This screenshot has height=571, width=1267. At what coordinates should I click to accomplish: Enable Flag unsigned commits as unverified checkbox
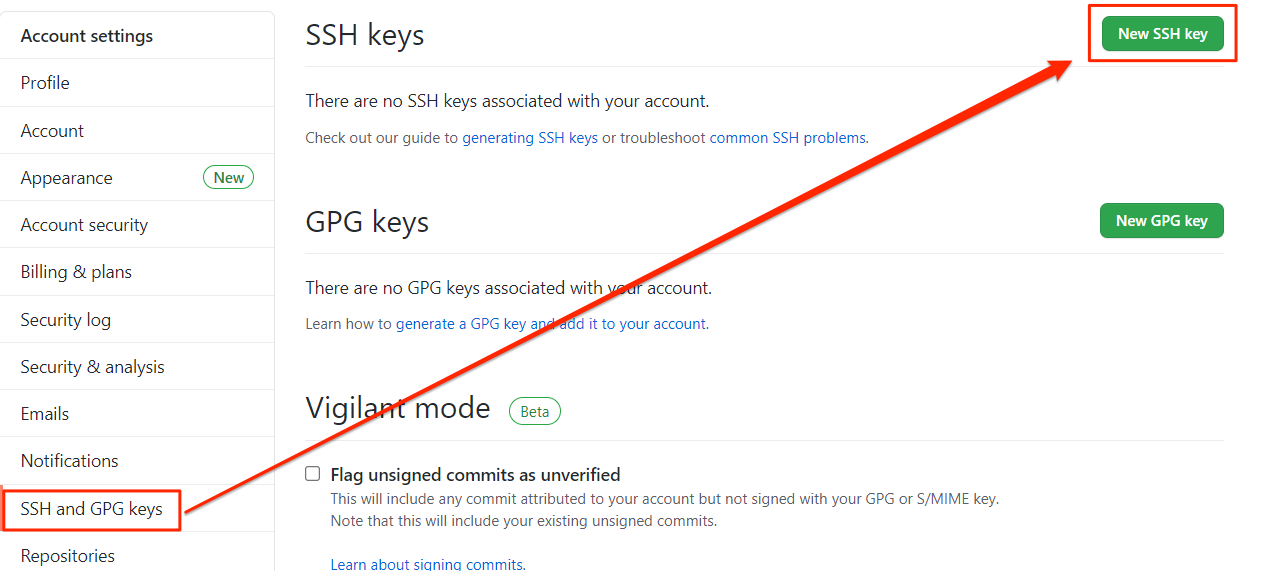(x=313, y=474)
